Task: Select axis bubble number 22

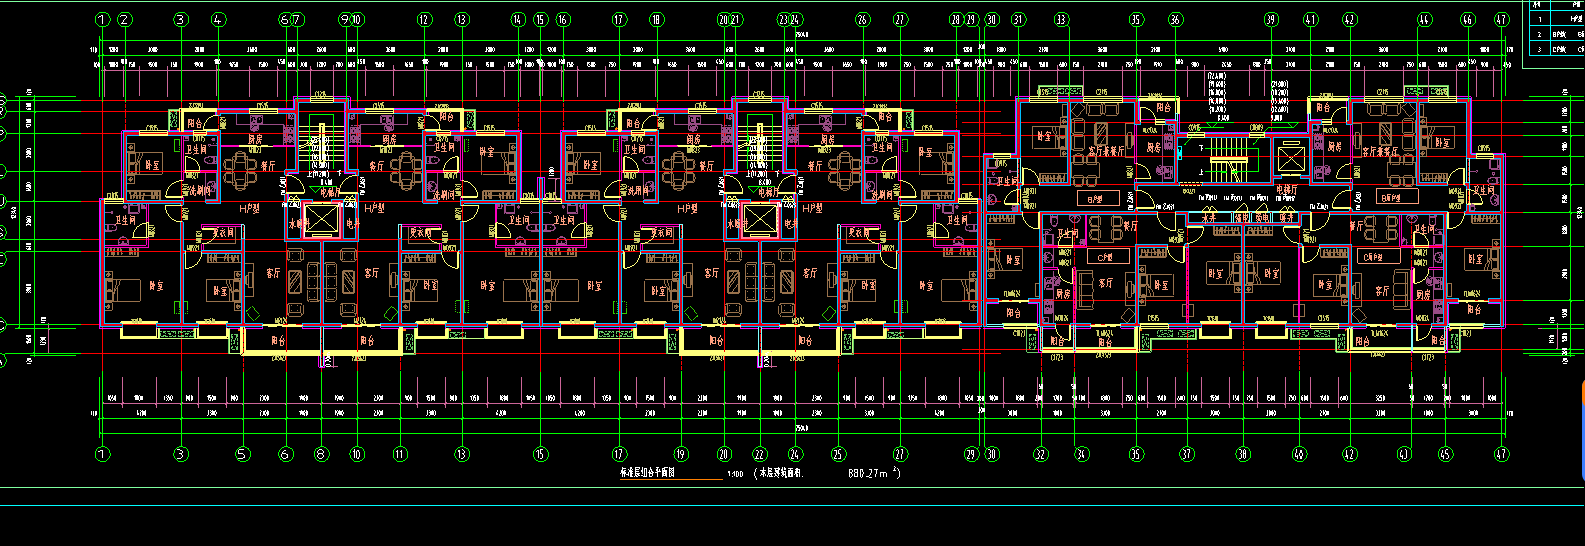Action: click(759, 454)
